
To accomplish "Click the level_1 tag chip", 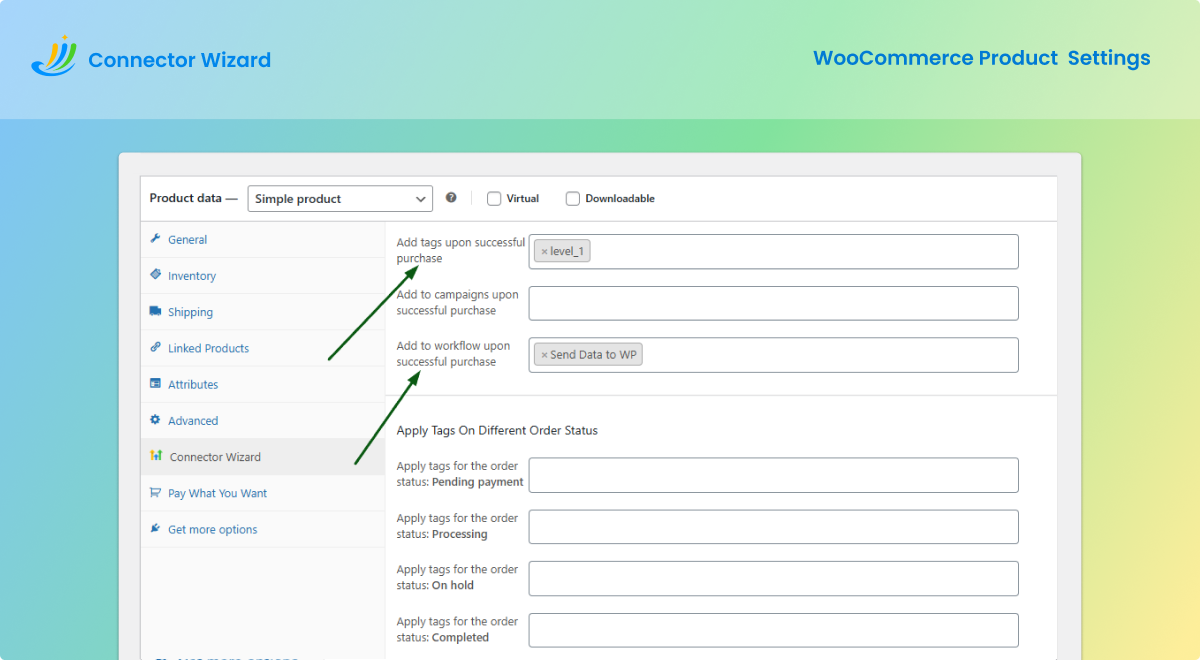I will point(562,252).
